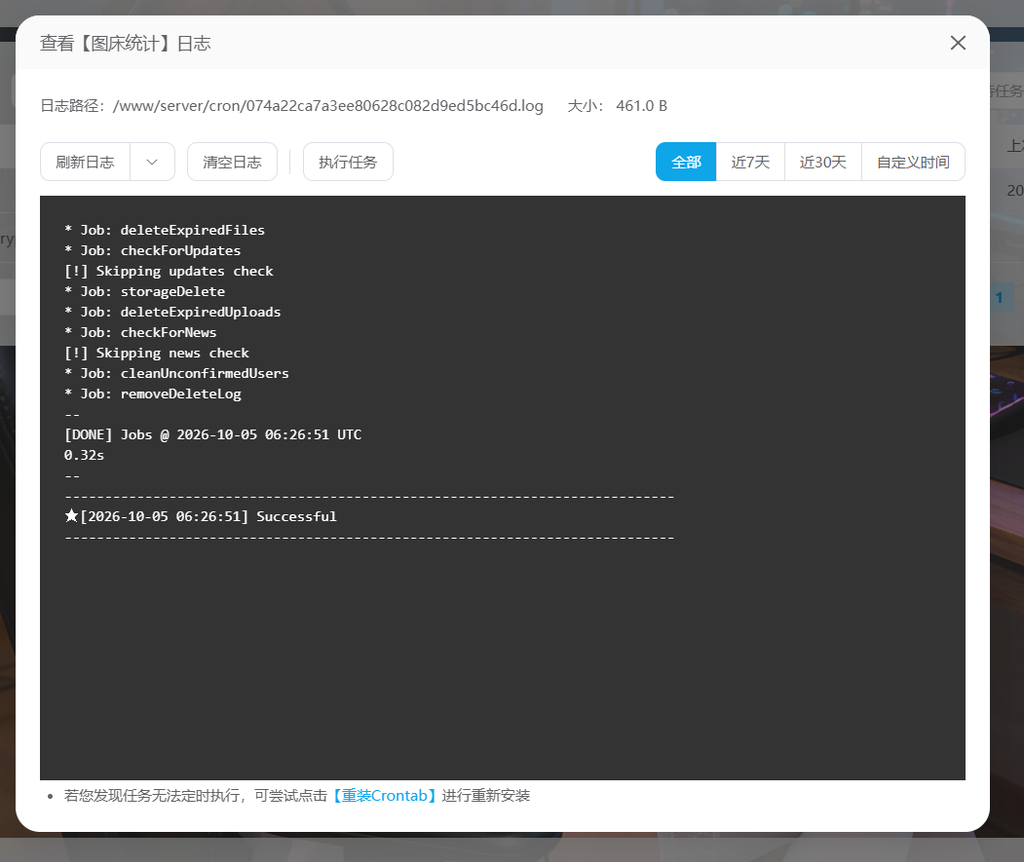Click the 461.0 B size value
The width and height of the screenshot is (1024, 862).
pos(641,106)
